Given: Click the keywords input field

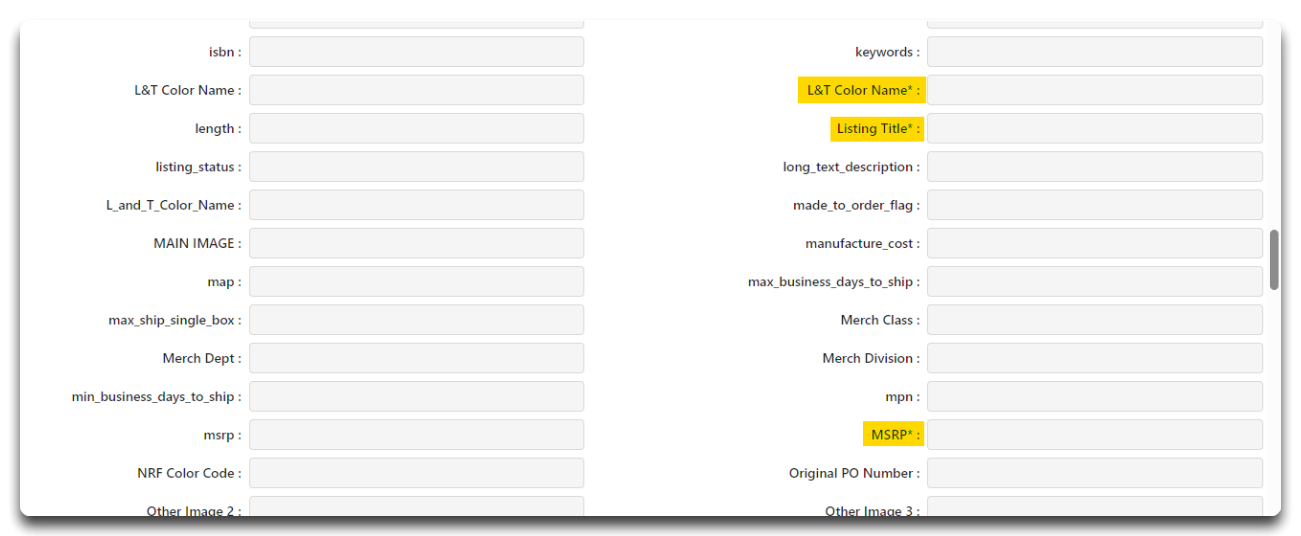Looking at the screenshot, I should [x=1095, y=52].
